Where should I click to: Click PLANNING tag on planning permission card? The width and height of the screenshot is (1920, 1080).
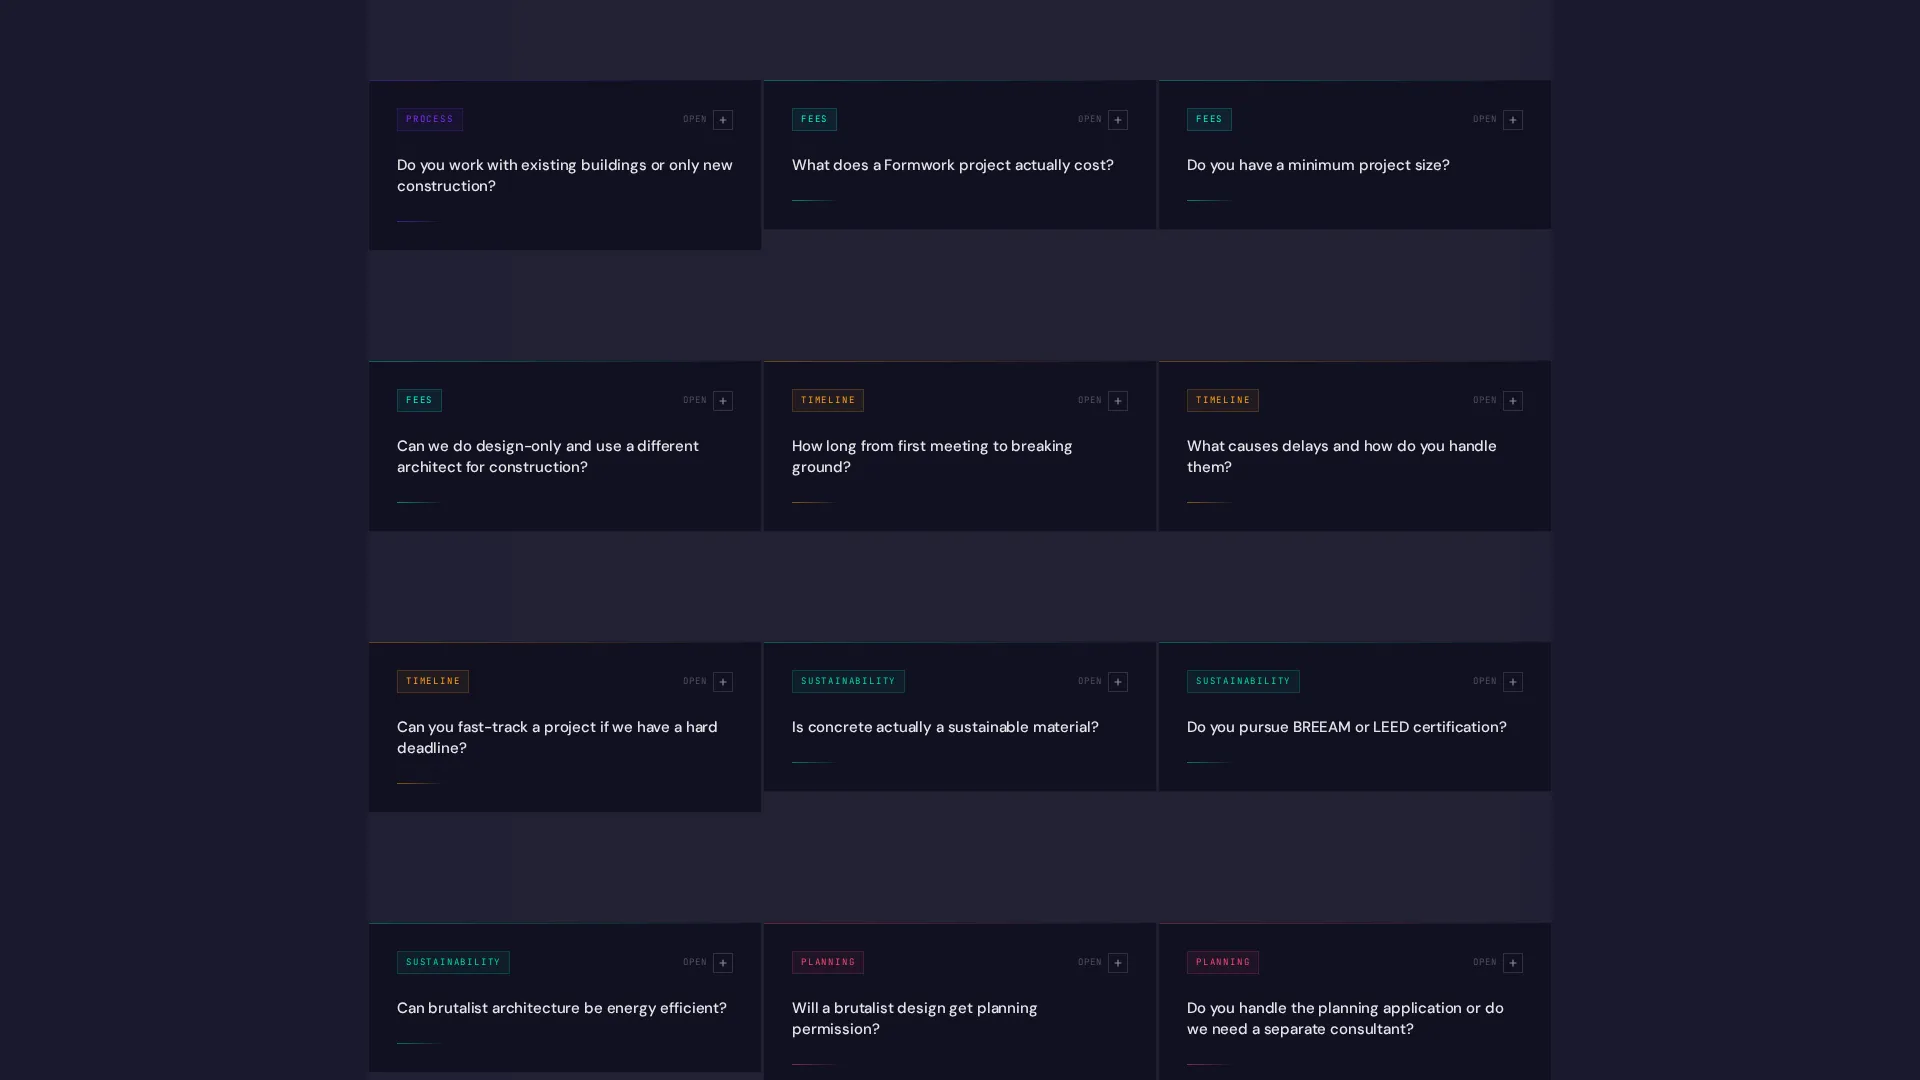pos(828,962)
